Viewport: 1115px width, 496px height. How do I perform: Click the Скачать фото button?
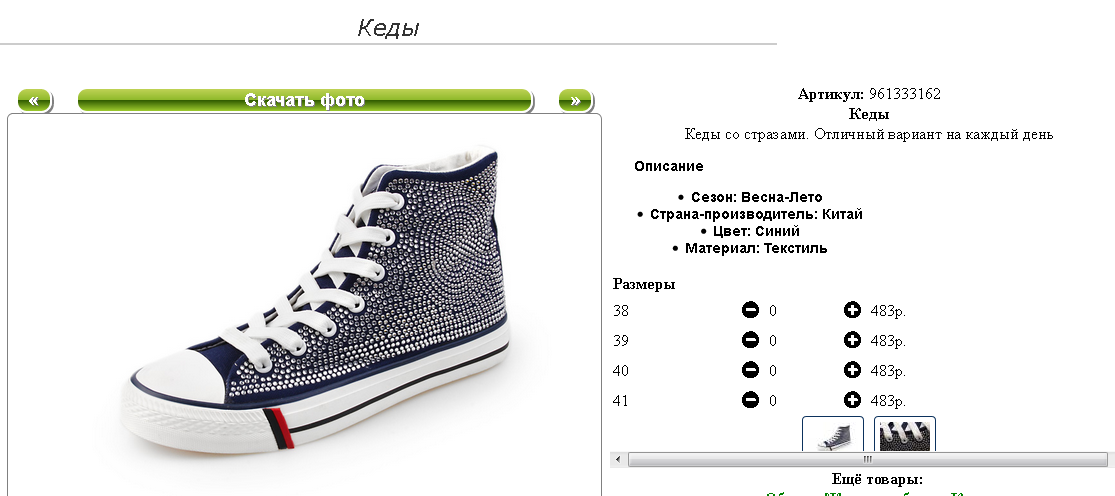305,101
